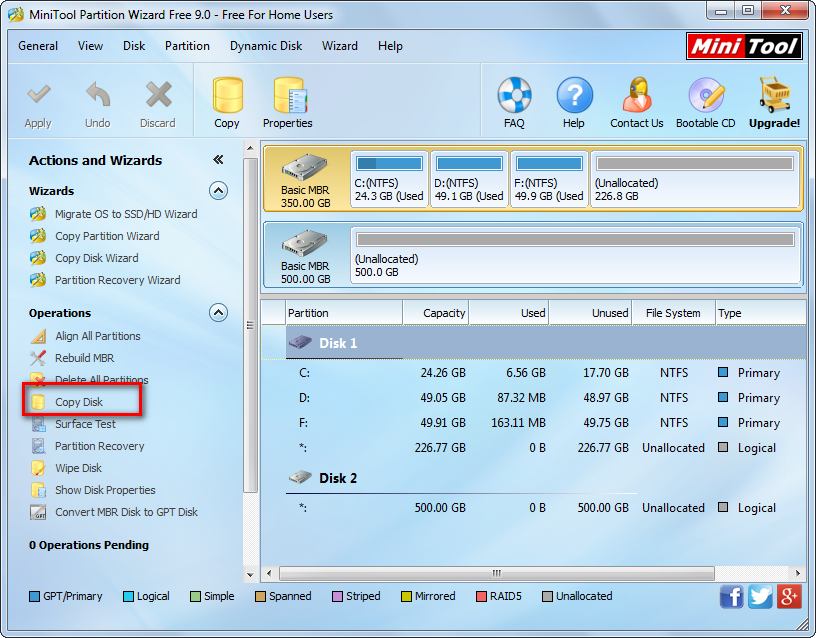Sort by the Unused column header
816x638 pixels.
click(590, 313)
